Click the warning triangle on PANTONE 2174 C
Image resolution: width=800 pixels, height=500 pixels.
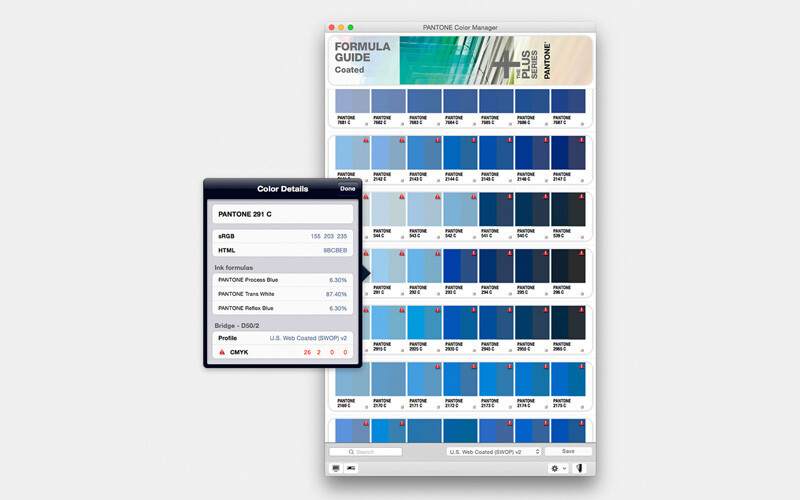tap(545, 366)
